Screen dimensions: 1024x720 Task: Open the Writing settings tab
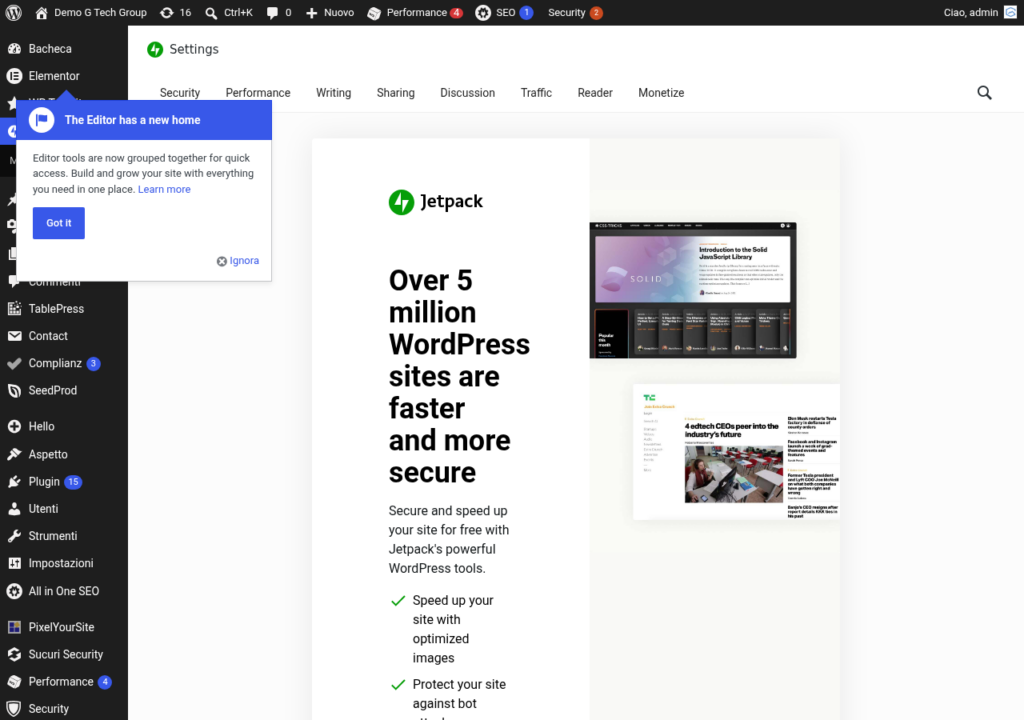(x=334, y=93)
